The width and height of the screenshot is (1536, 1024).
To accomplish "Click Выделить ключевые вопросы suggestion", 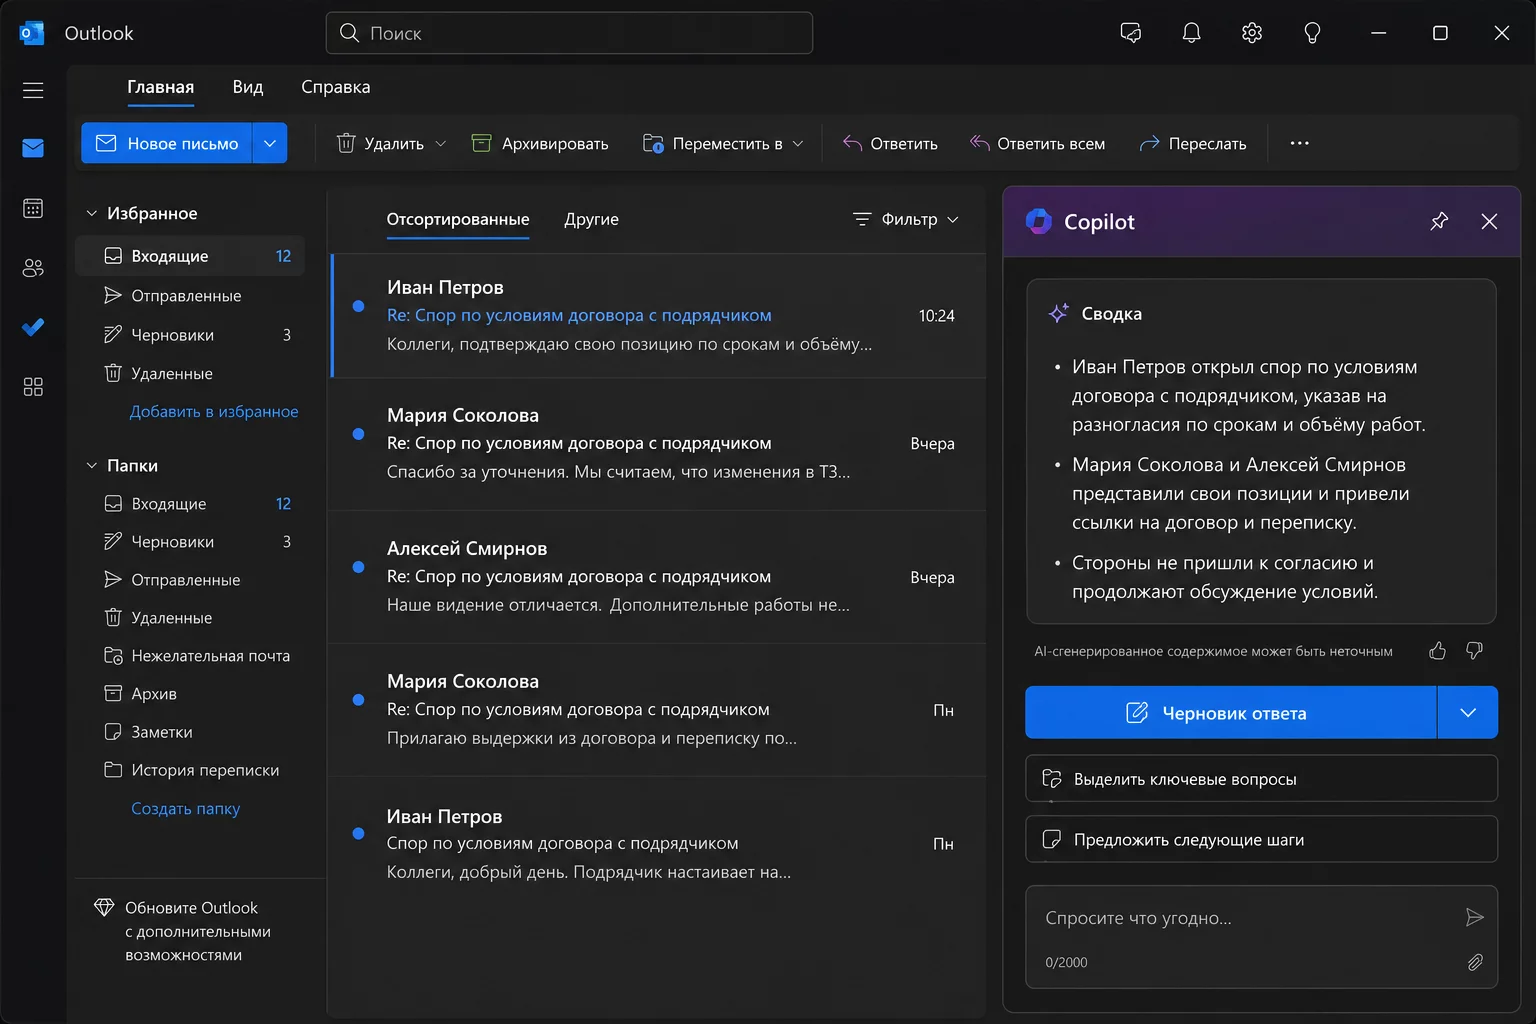I will (x=1261, y=778).
